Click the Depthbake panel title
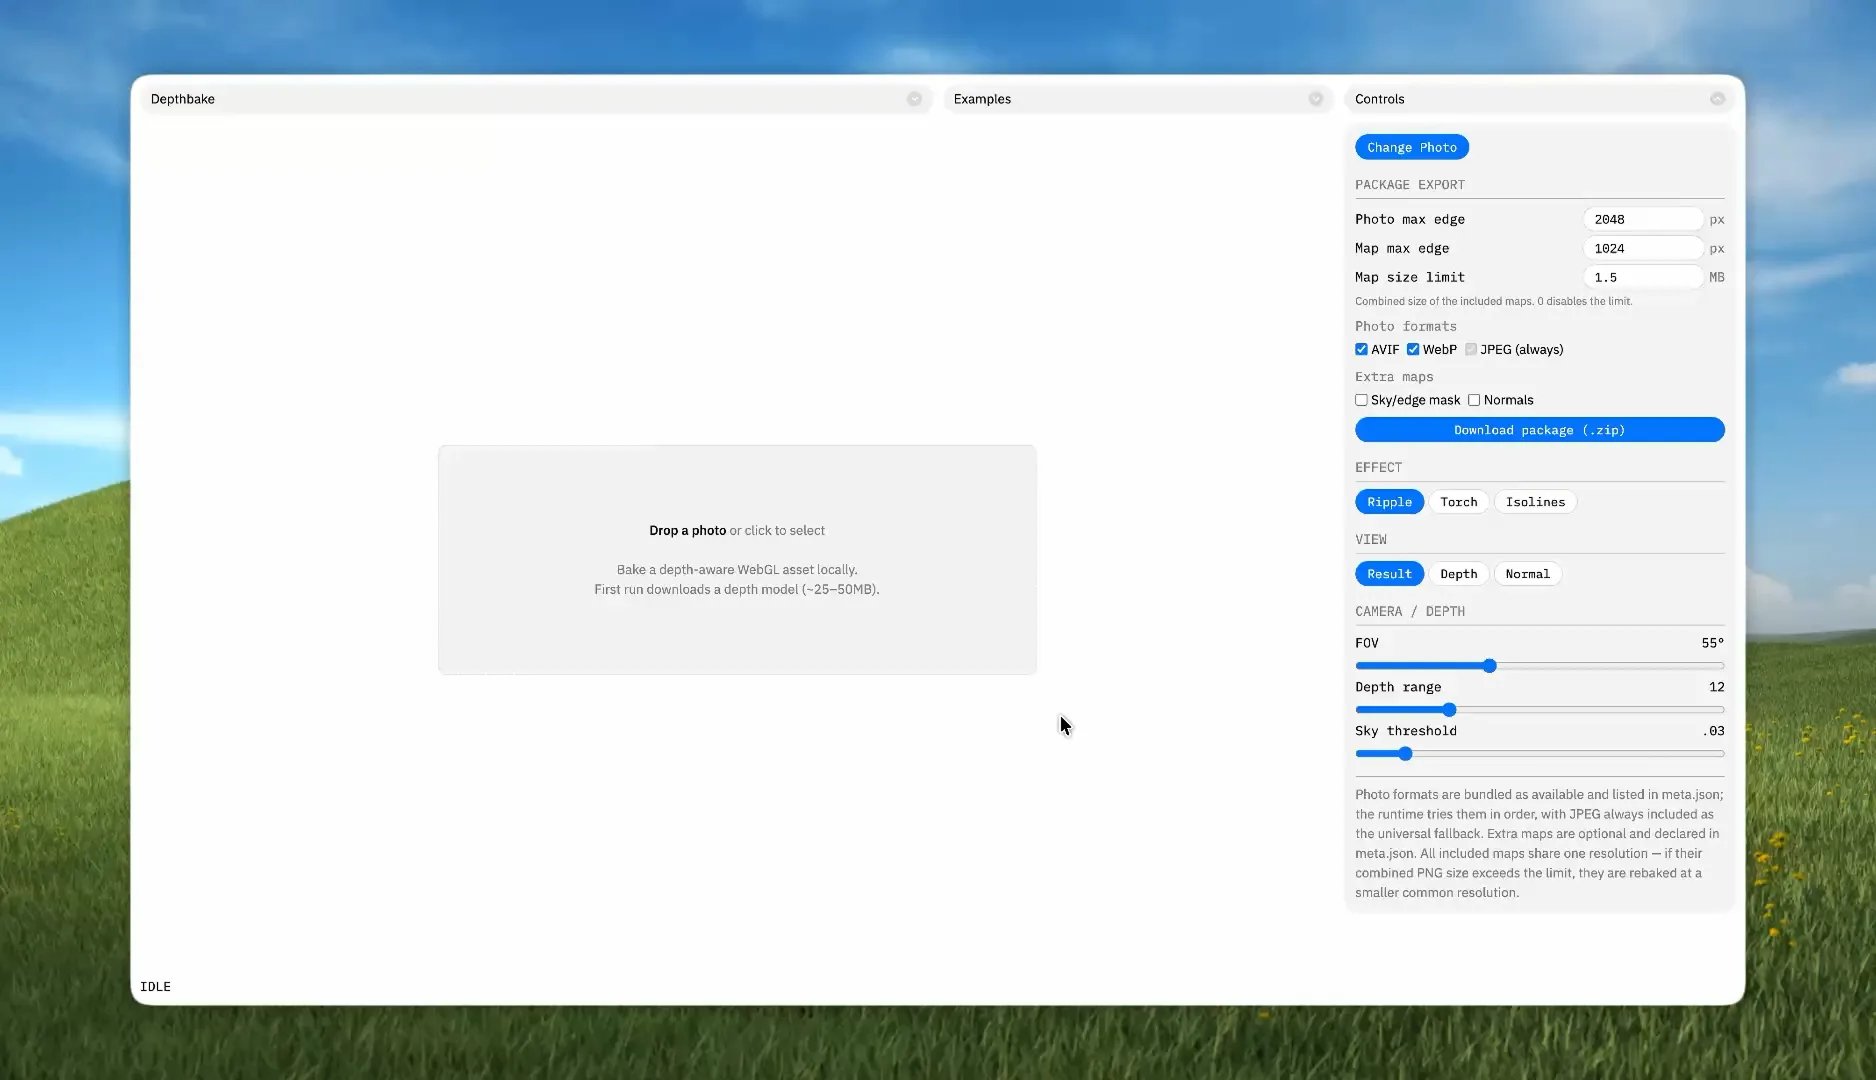This screenshot has width=1876, height=1080. (182, 99)
